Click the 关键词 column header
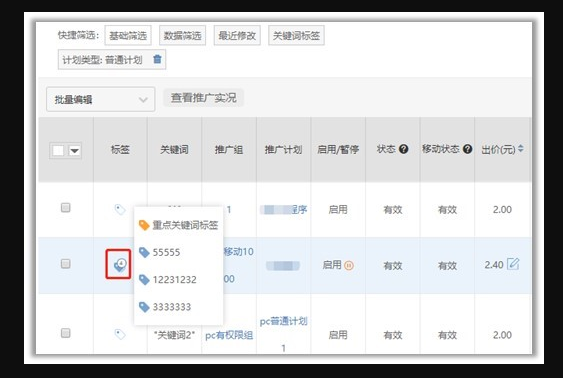This screenshot has height=378, width=563. (175, 149)
